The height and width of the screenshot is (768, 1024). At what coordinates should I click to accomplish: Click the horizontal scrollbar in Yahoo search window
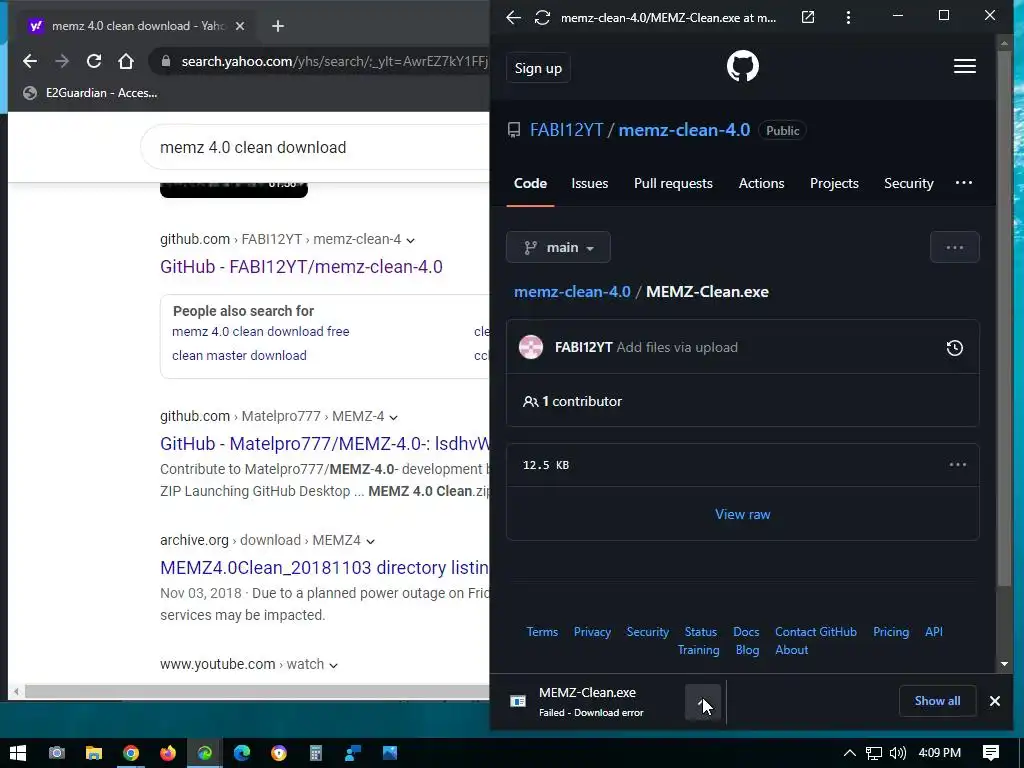(x=256, y=692)
